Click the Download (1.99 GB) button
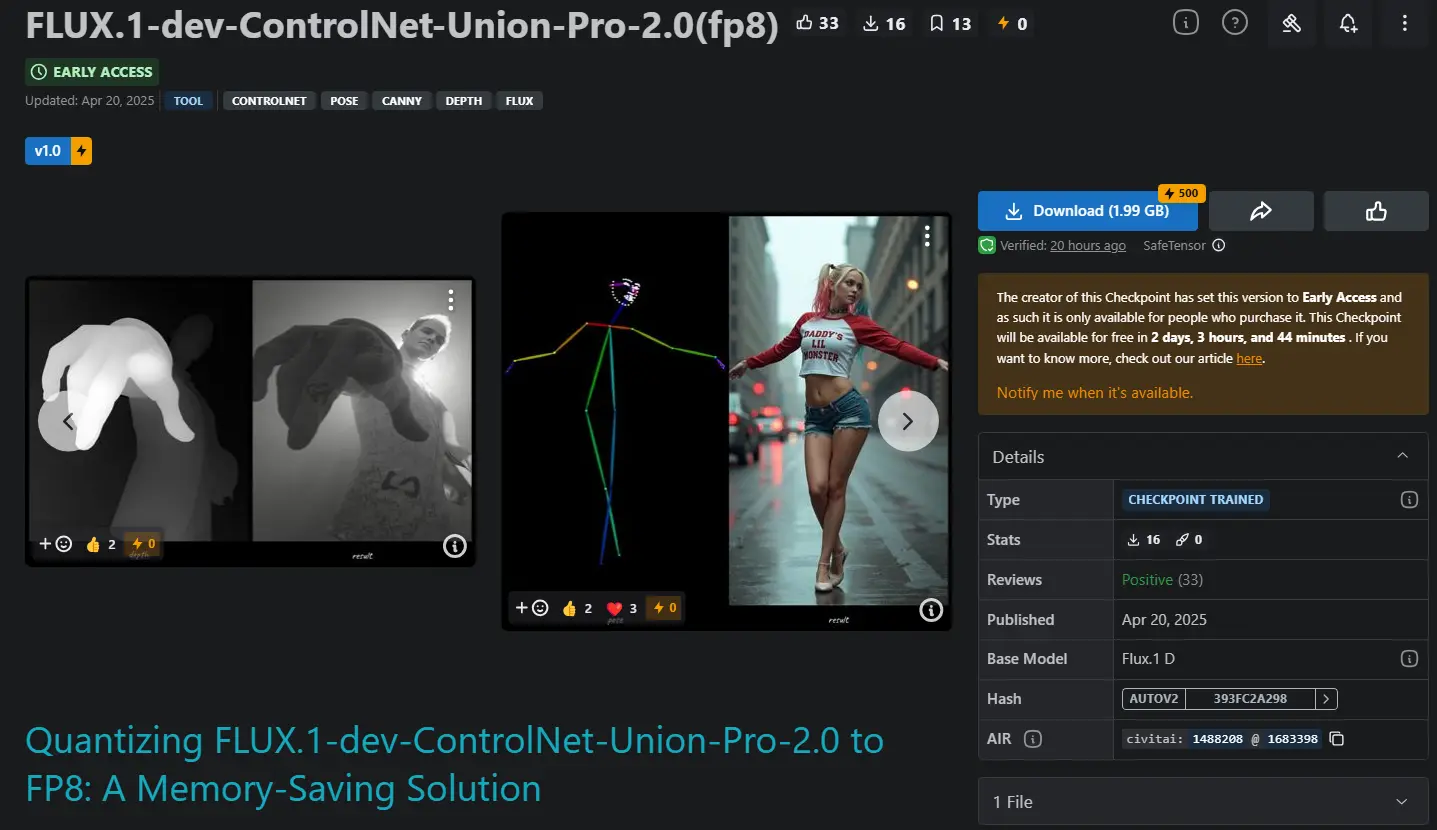The width and height of the screenshot is (1437, 830). tap(1087, 211)
